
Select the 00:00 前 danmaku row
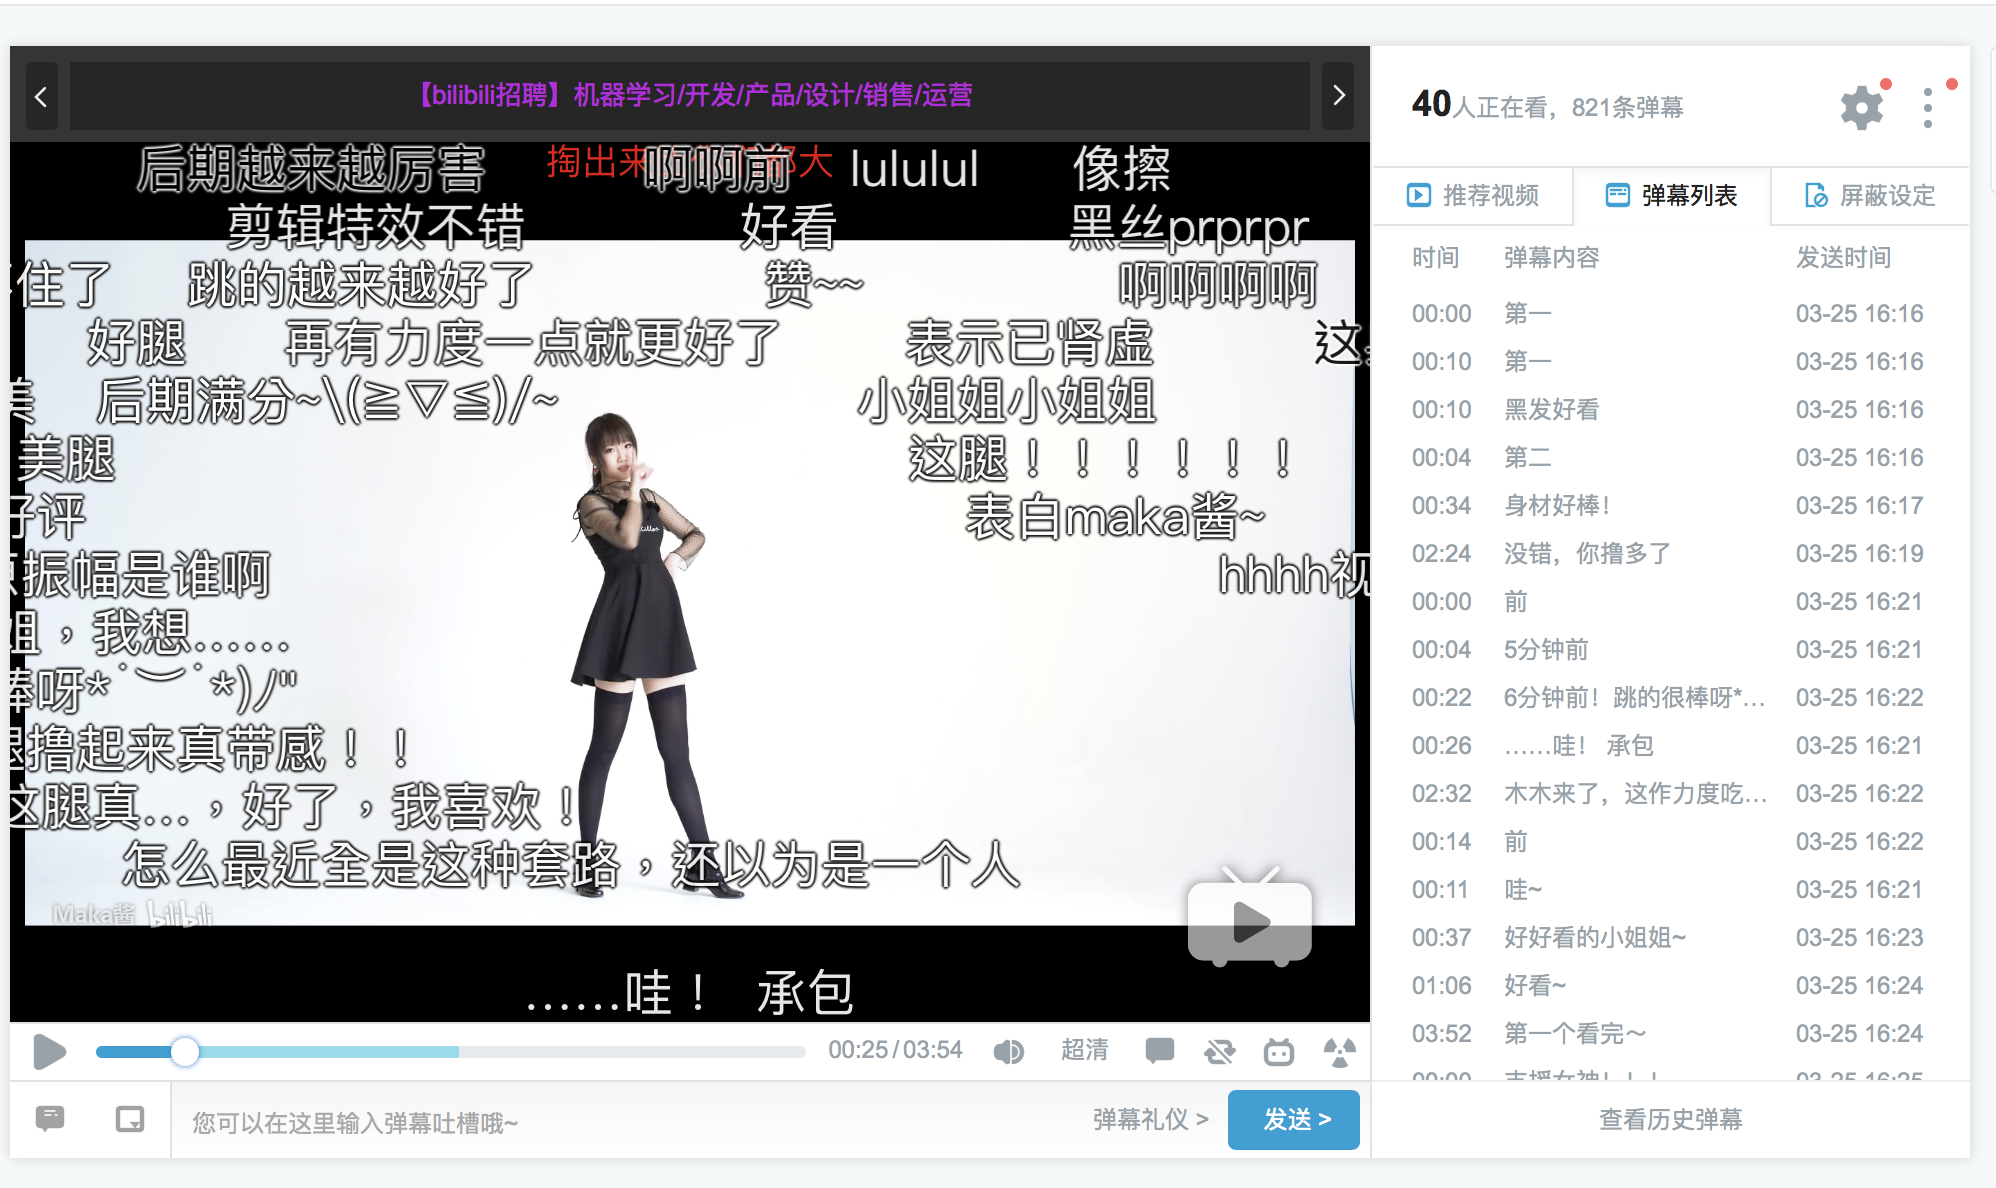tap(1670, 601)
